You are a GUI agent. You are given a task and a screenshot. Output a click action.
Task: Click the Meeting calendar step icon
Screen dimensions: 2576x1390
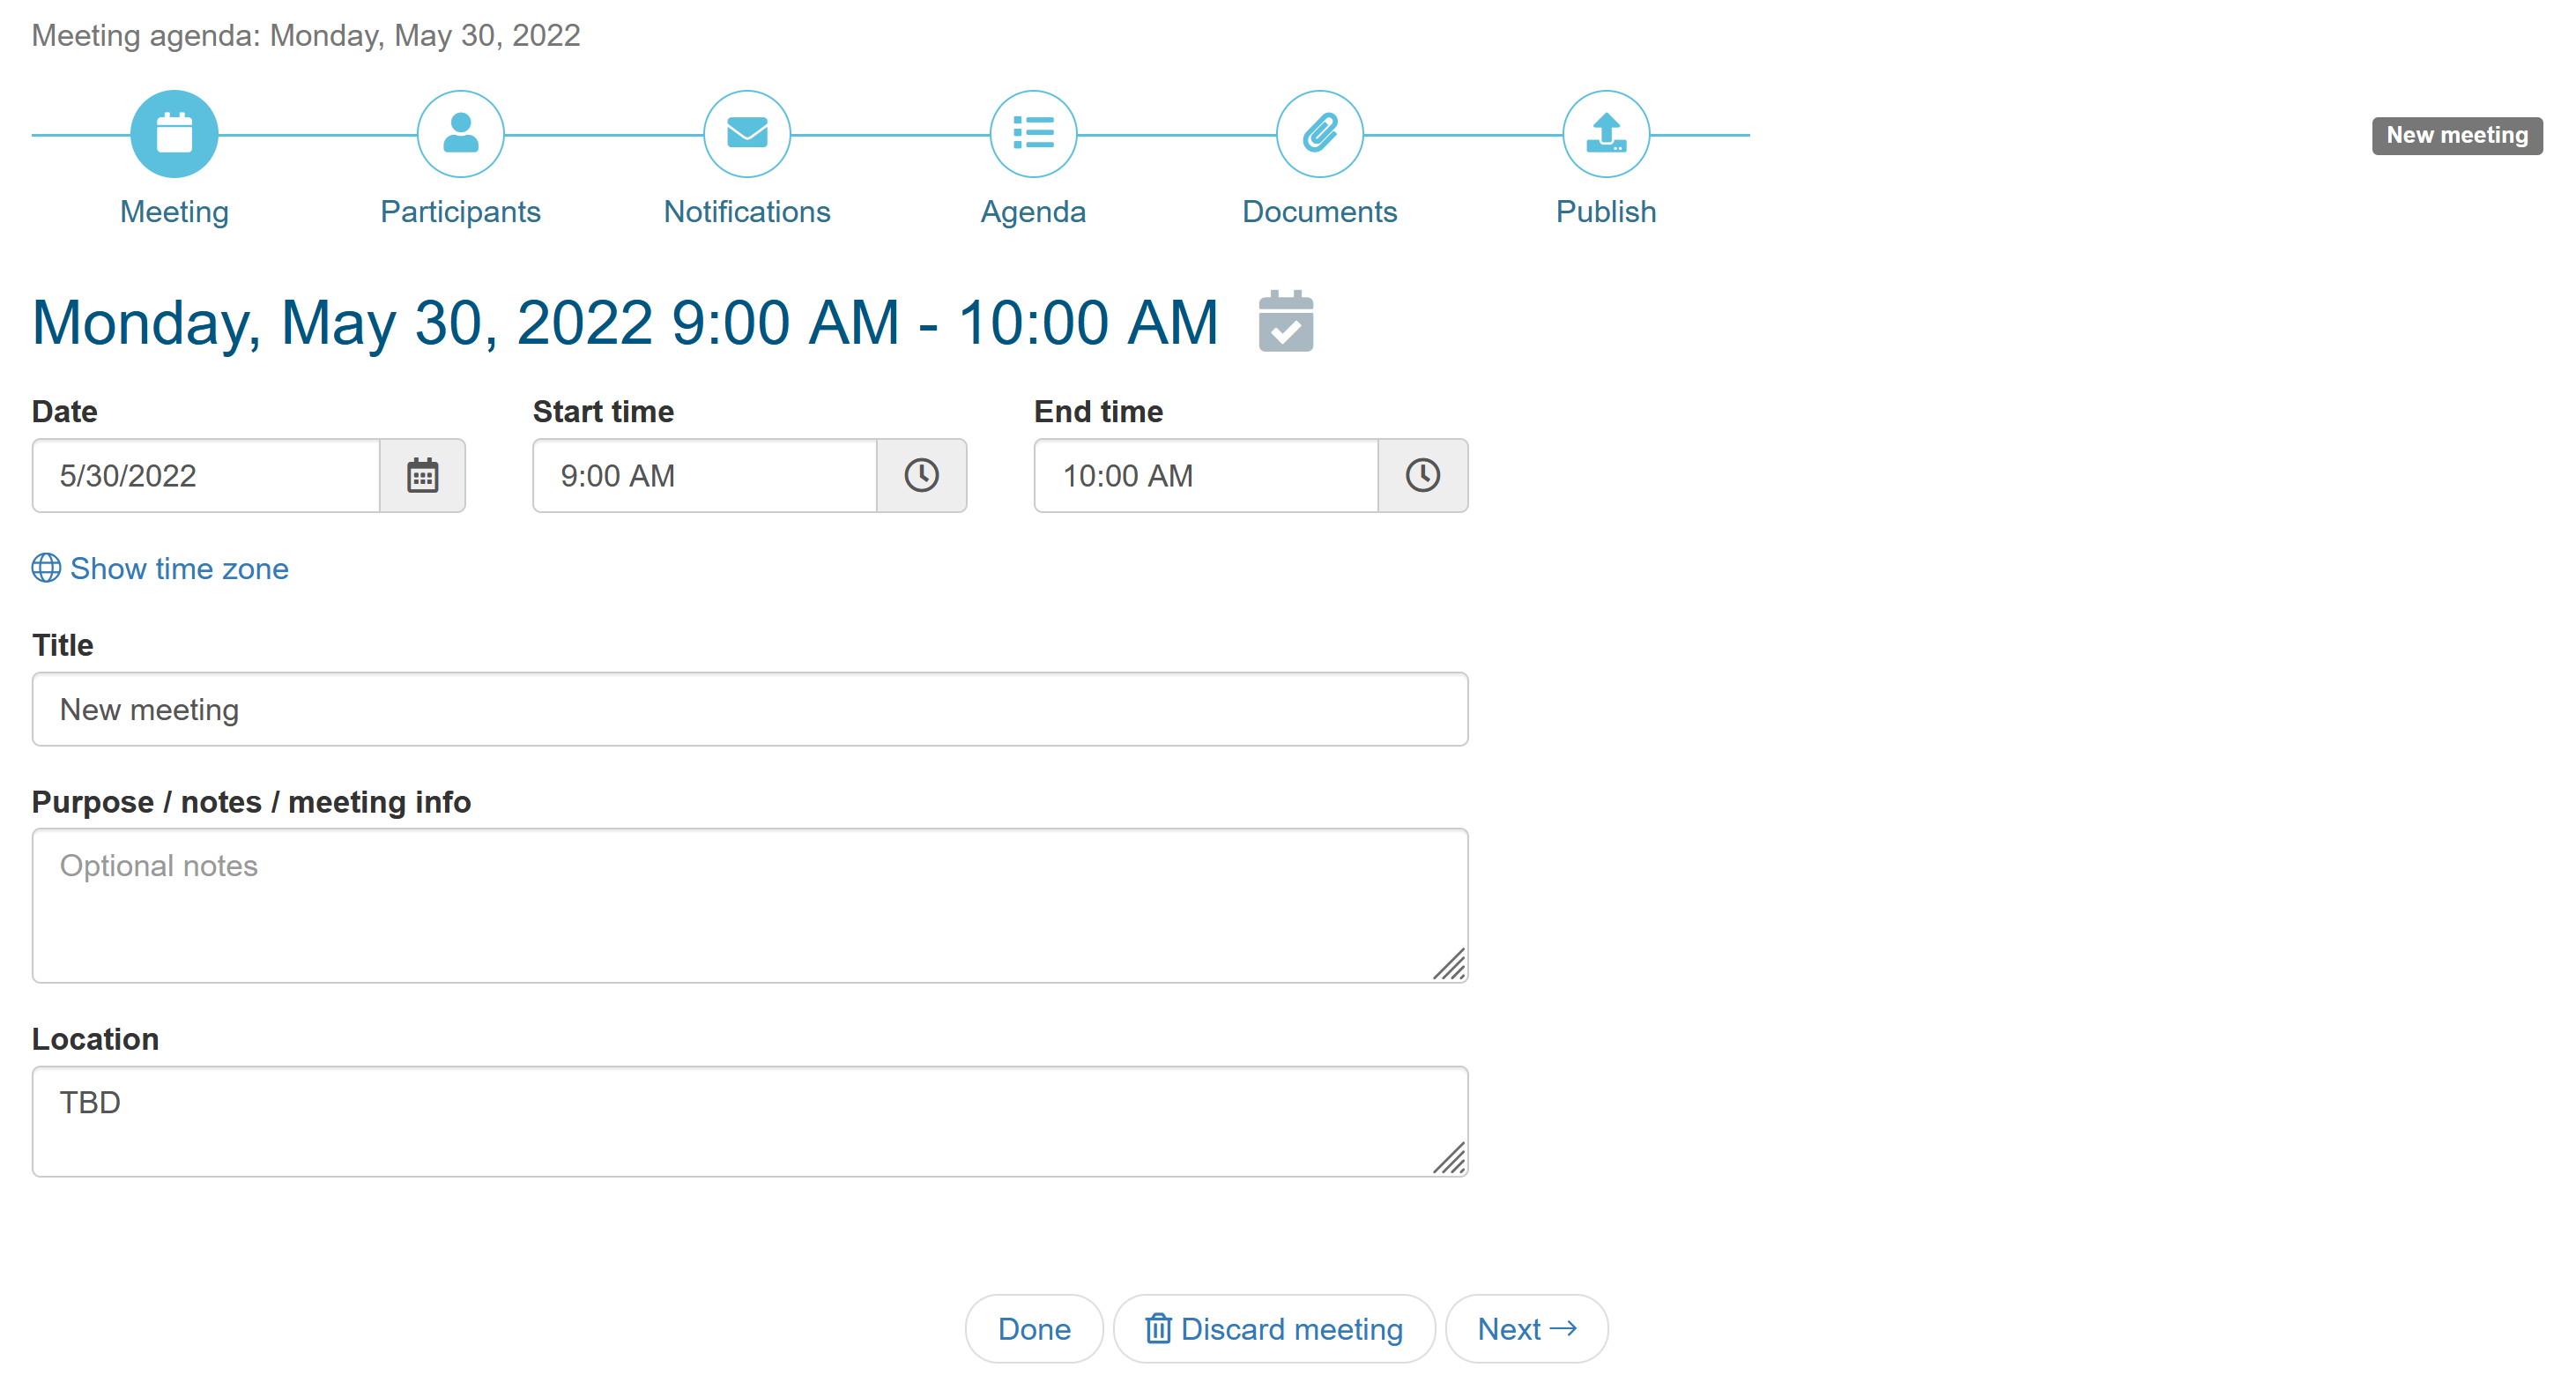pos(174,134)
